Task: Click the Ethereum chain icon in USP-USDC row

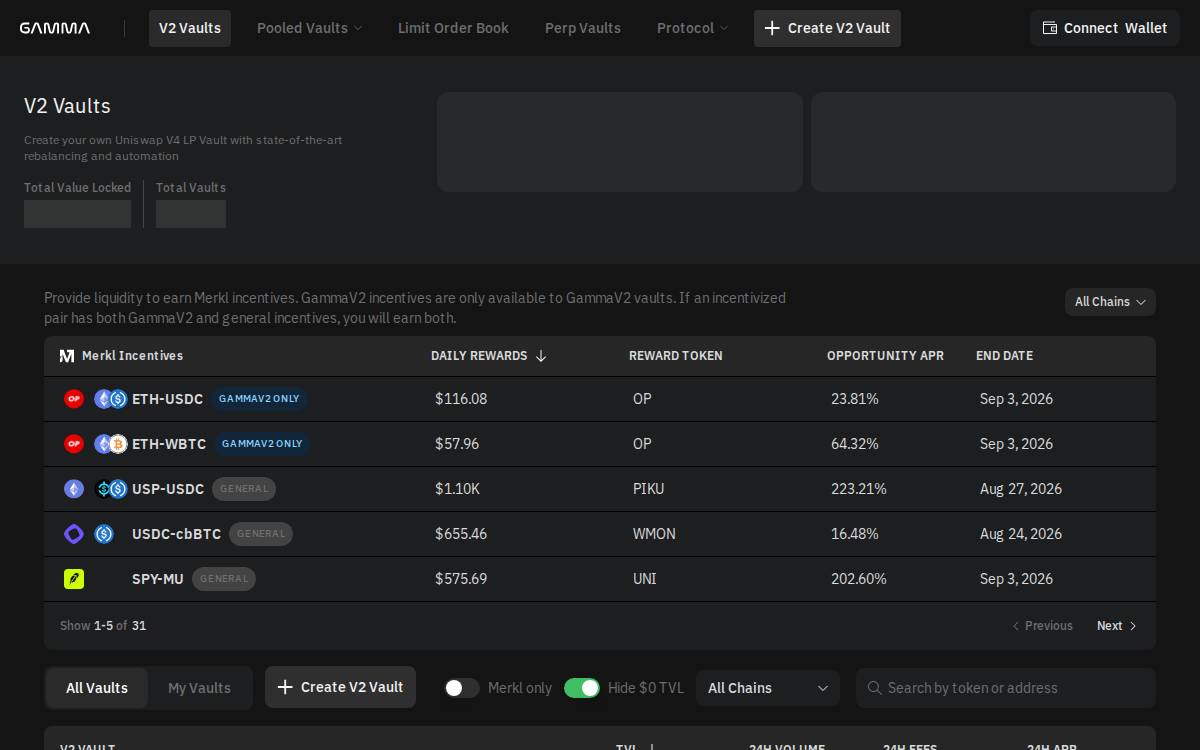Action: point(74,489)
